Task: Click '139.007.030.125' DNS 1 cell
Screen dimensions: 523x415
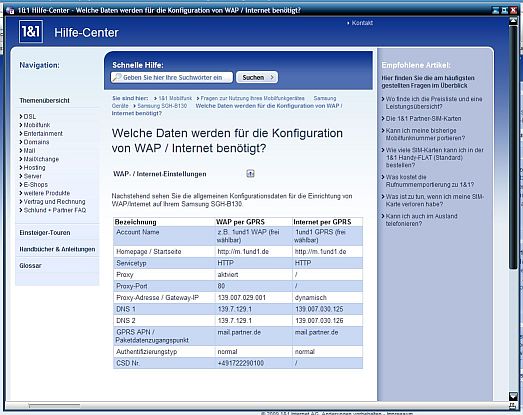Action: click(319, 309)
